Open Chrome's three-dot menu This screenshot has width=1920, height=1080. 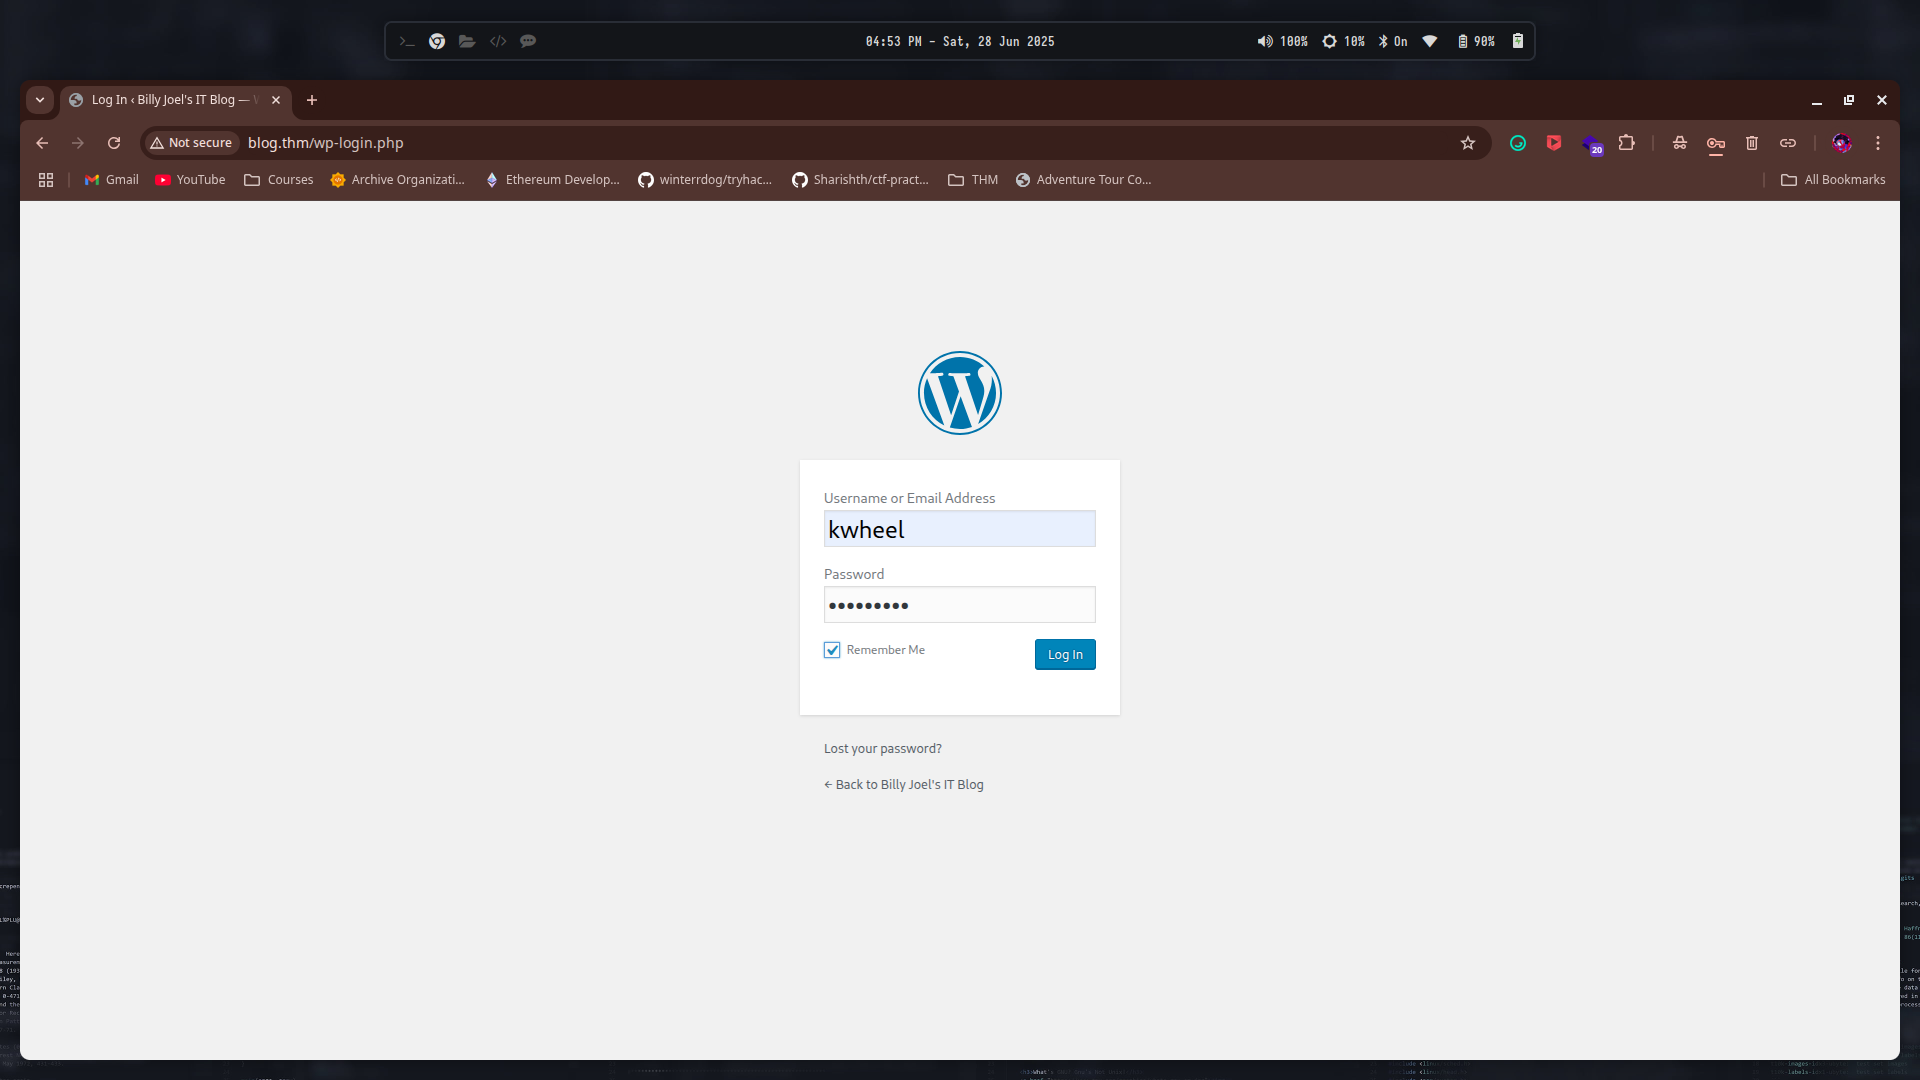coord(1878,143)
